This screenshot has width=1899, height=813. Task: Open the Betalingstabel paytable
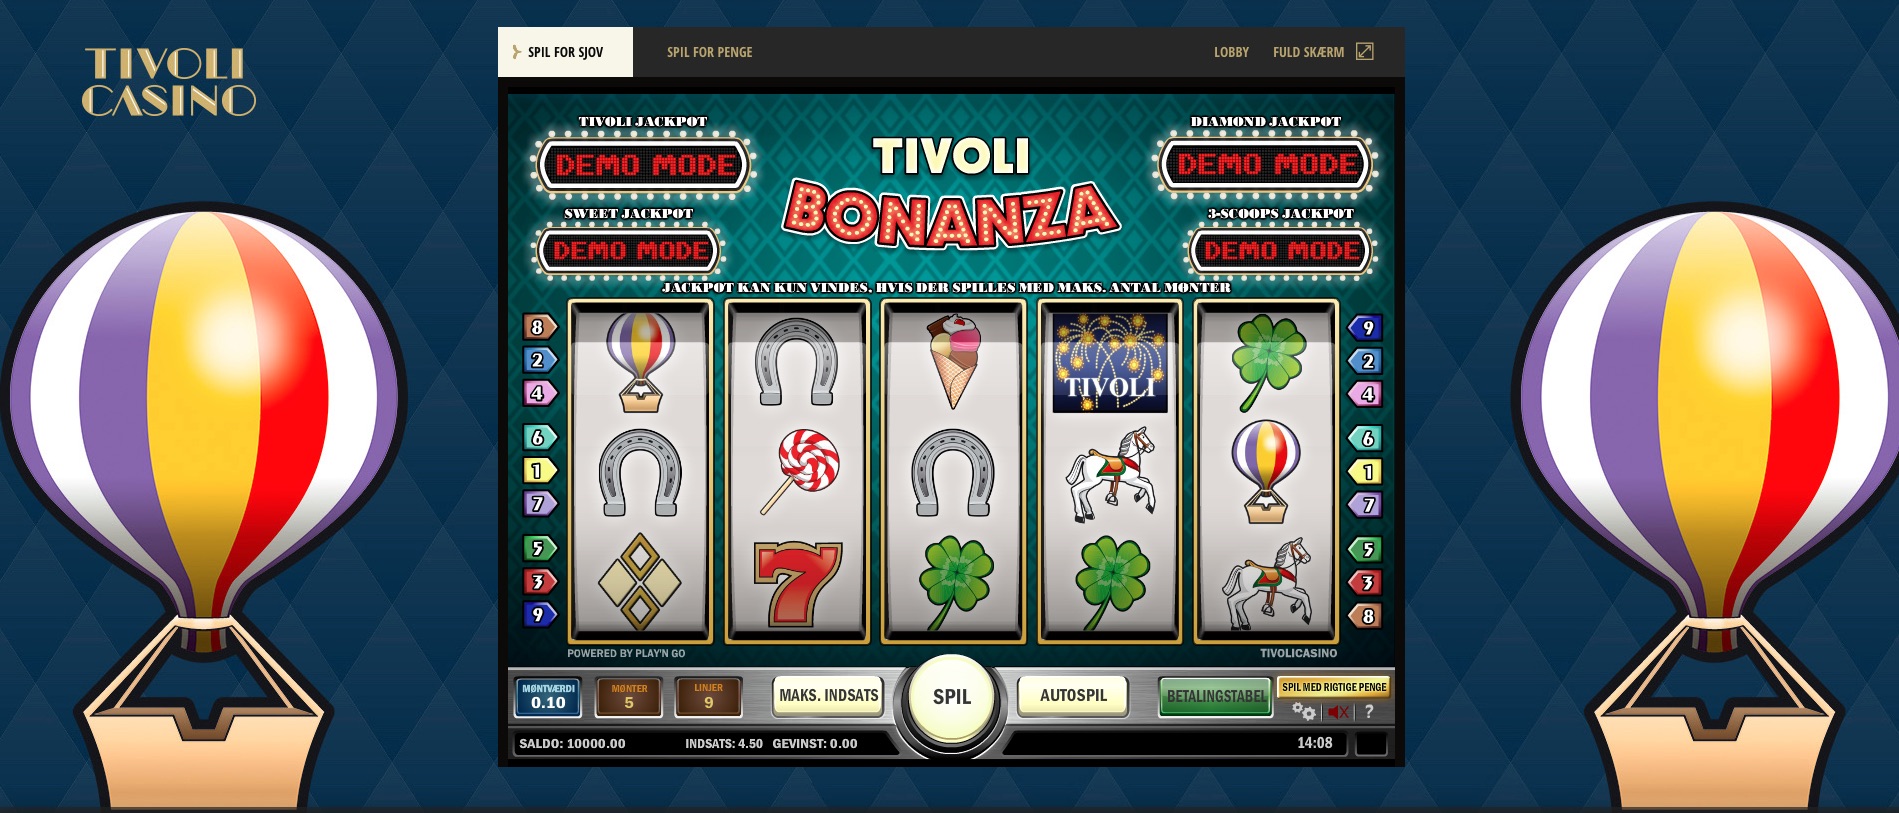pyautogui.click(x=1215, y=697)
